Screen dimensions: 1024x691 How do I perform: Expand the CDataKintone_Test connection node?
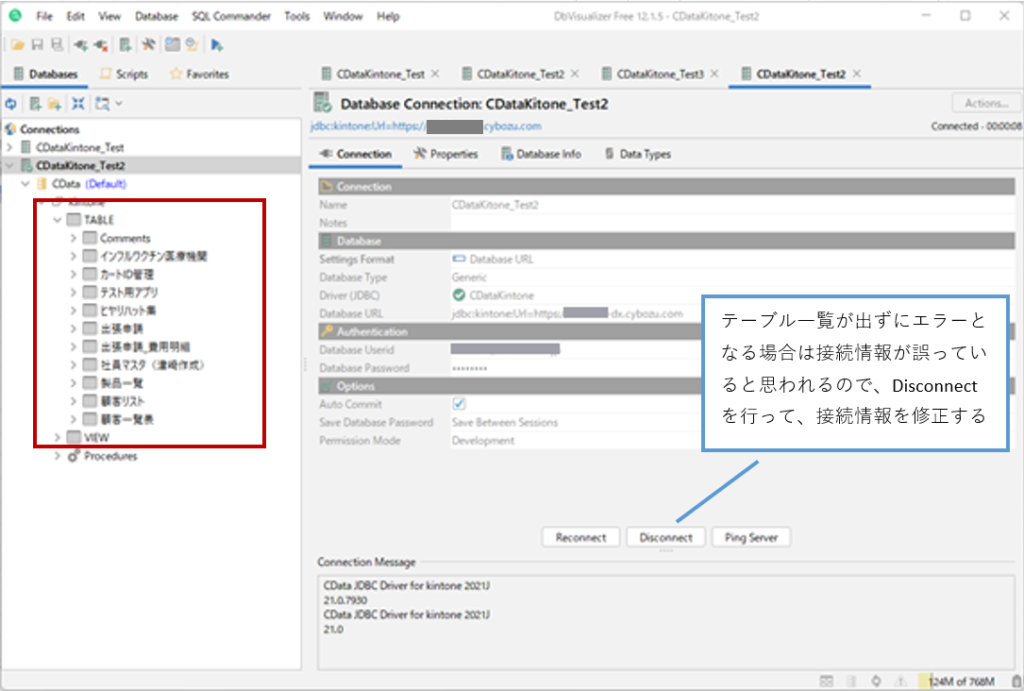coord(9,148)
